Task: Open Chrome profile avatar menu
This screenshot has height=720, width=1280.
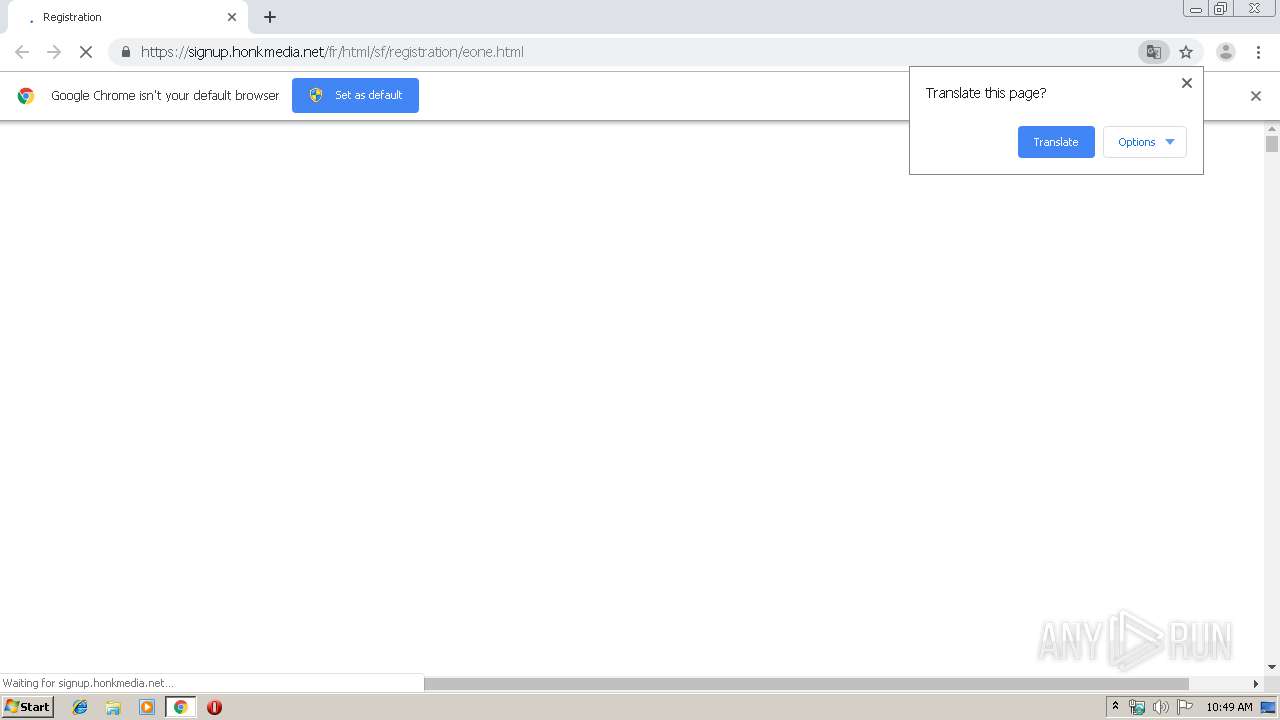Action: pos(1225,52)
